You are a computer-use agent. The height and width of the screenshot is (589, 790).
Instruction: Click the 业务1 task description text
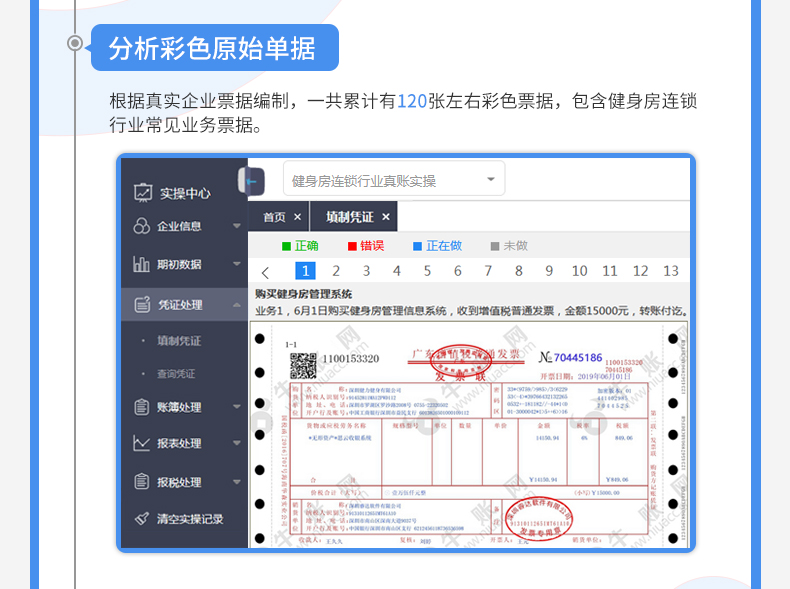(471, 311)
